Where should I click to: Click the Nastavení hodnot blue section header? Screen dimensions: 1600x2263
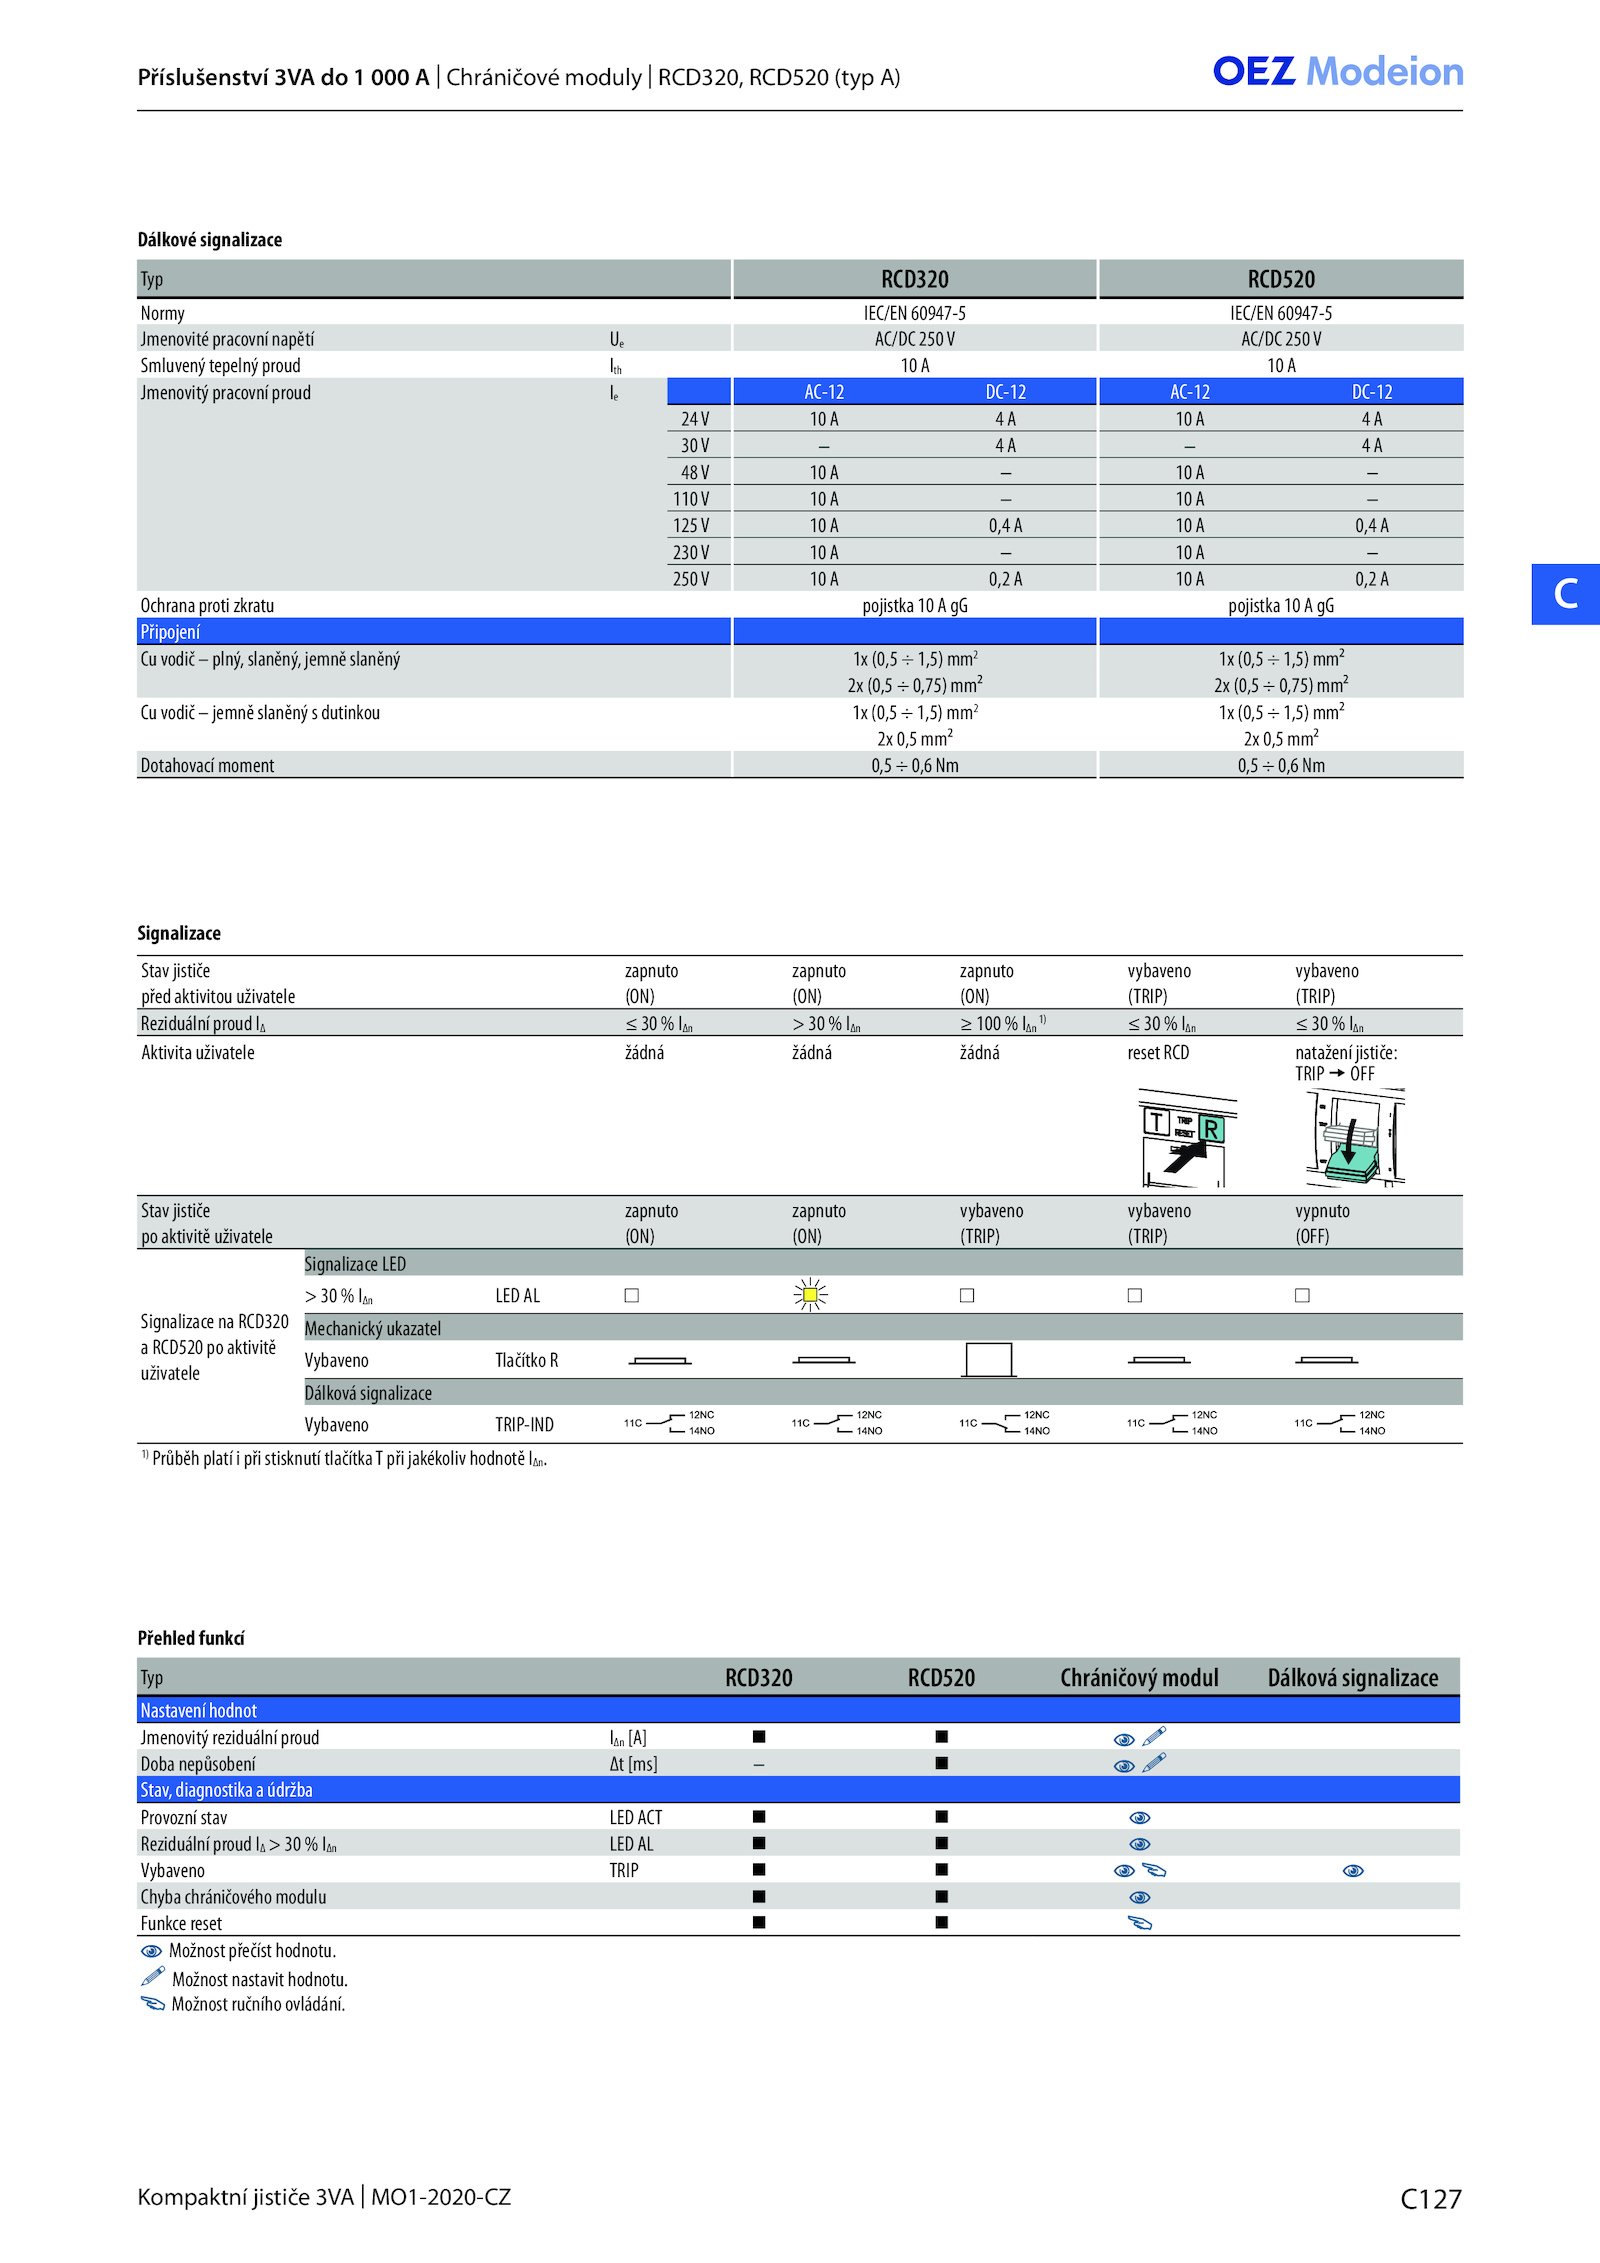798,1710
